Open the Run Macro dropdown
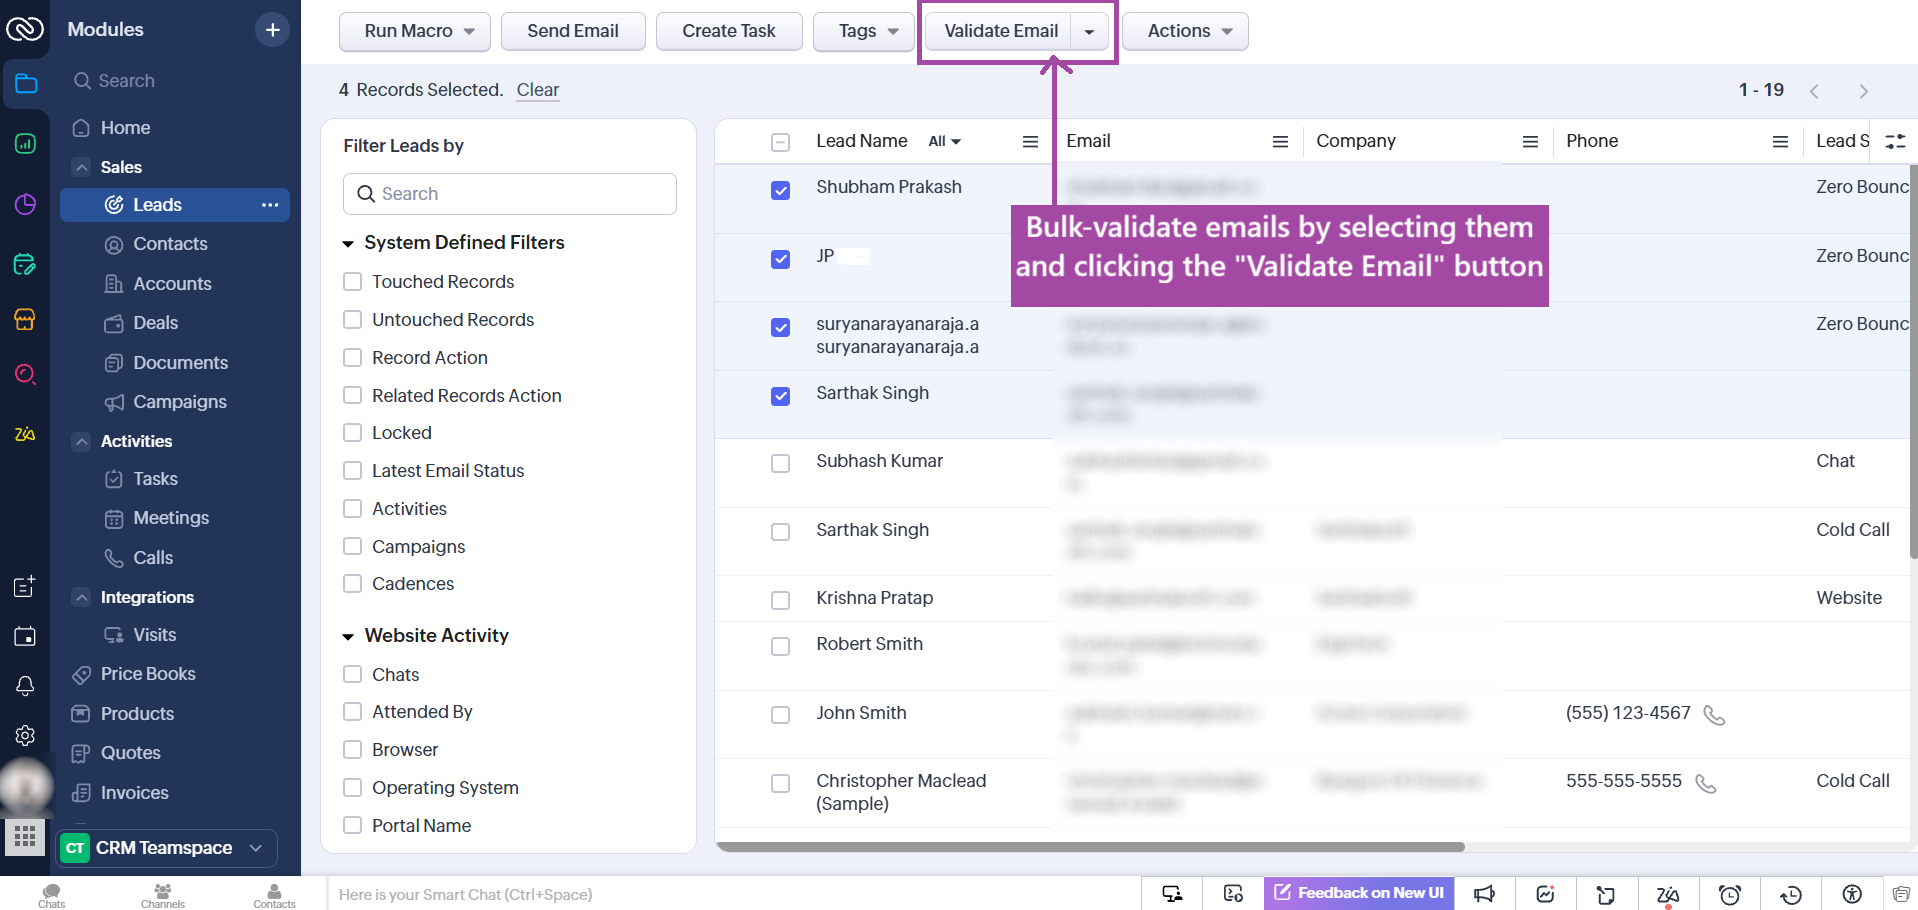1918x910 pixels. click(x=415, y=31)
